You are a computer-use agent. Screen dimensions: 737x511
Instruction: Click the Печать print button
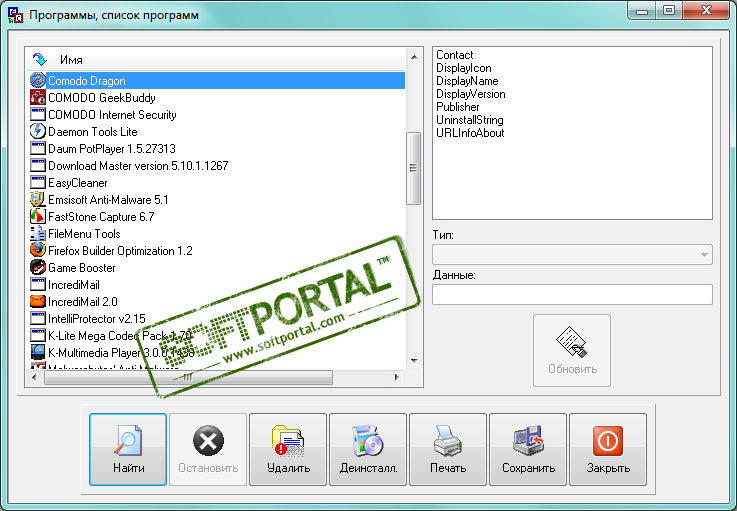tap(448, 449)
